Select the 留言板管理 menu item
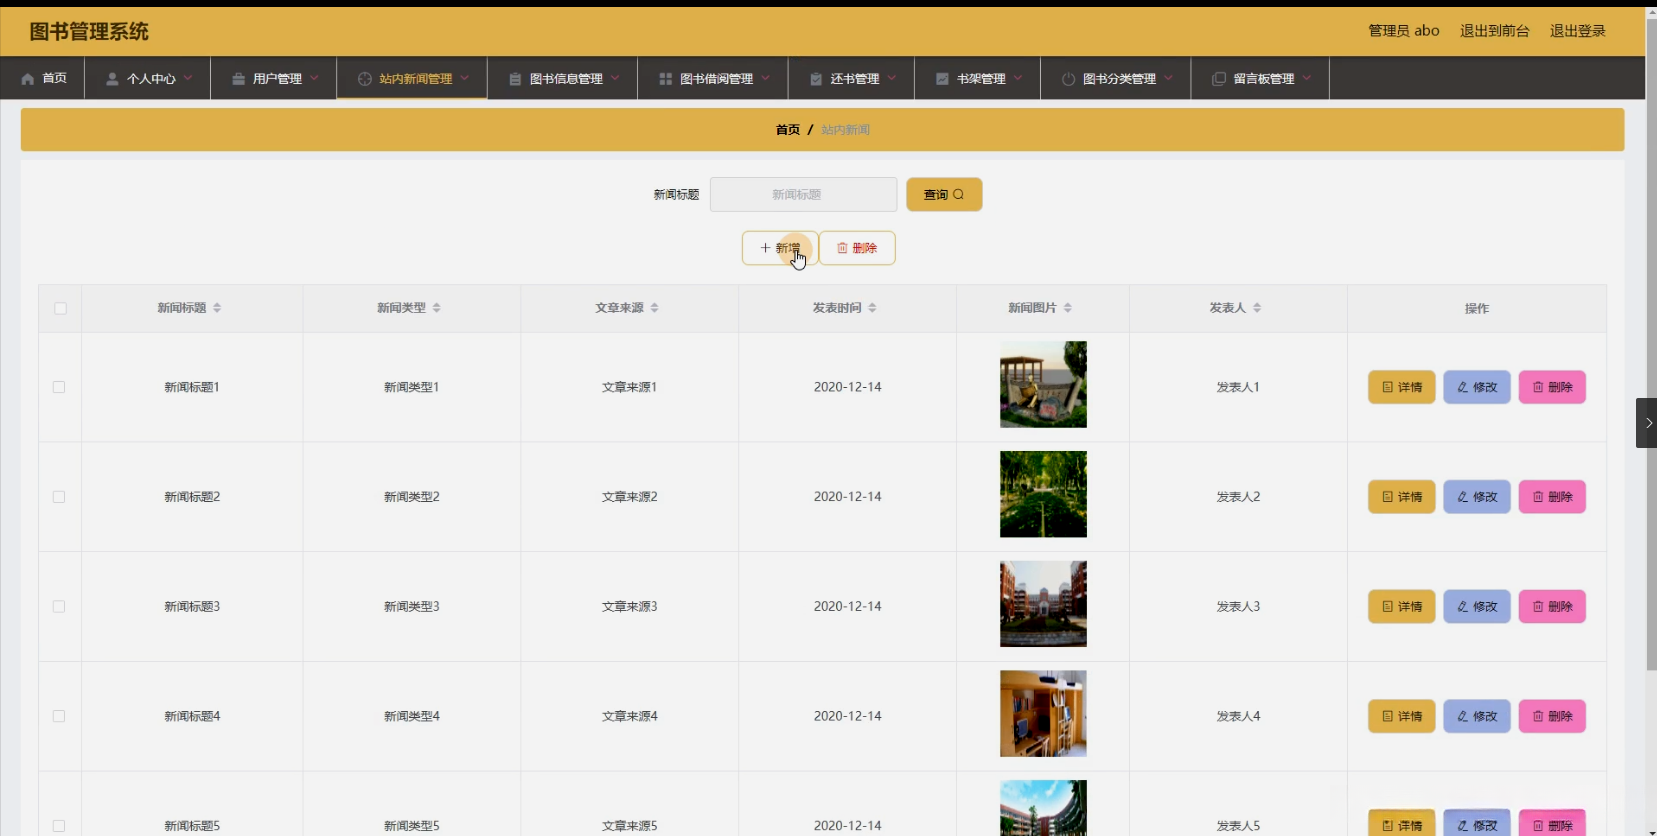Image resolution: width=1657 pixels, height=836 pixels. coord(1261,79)
